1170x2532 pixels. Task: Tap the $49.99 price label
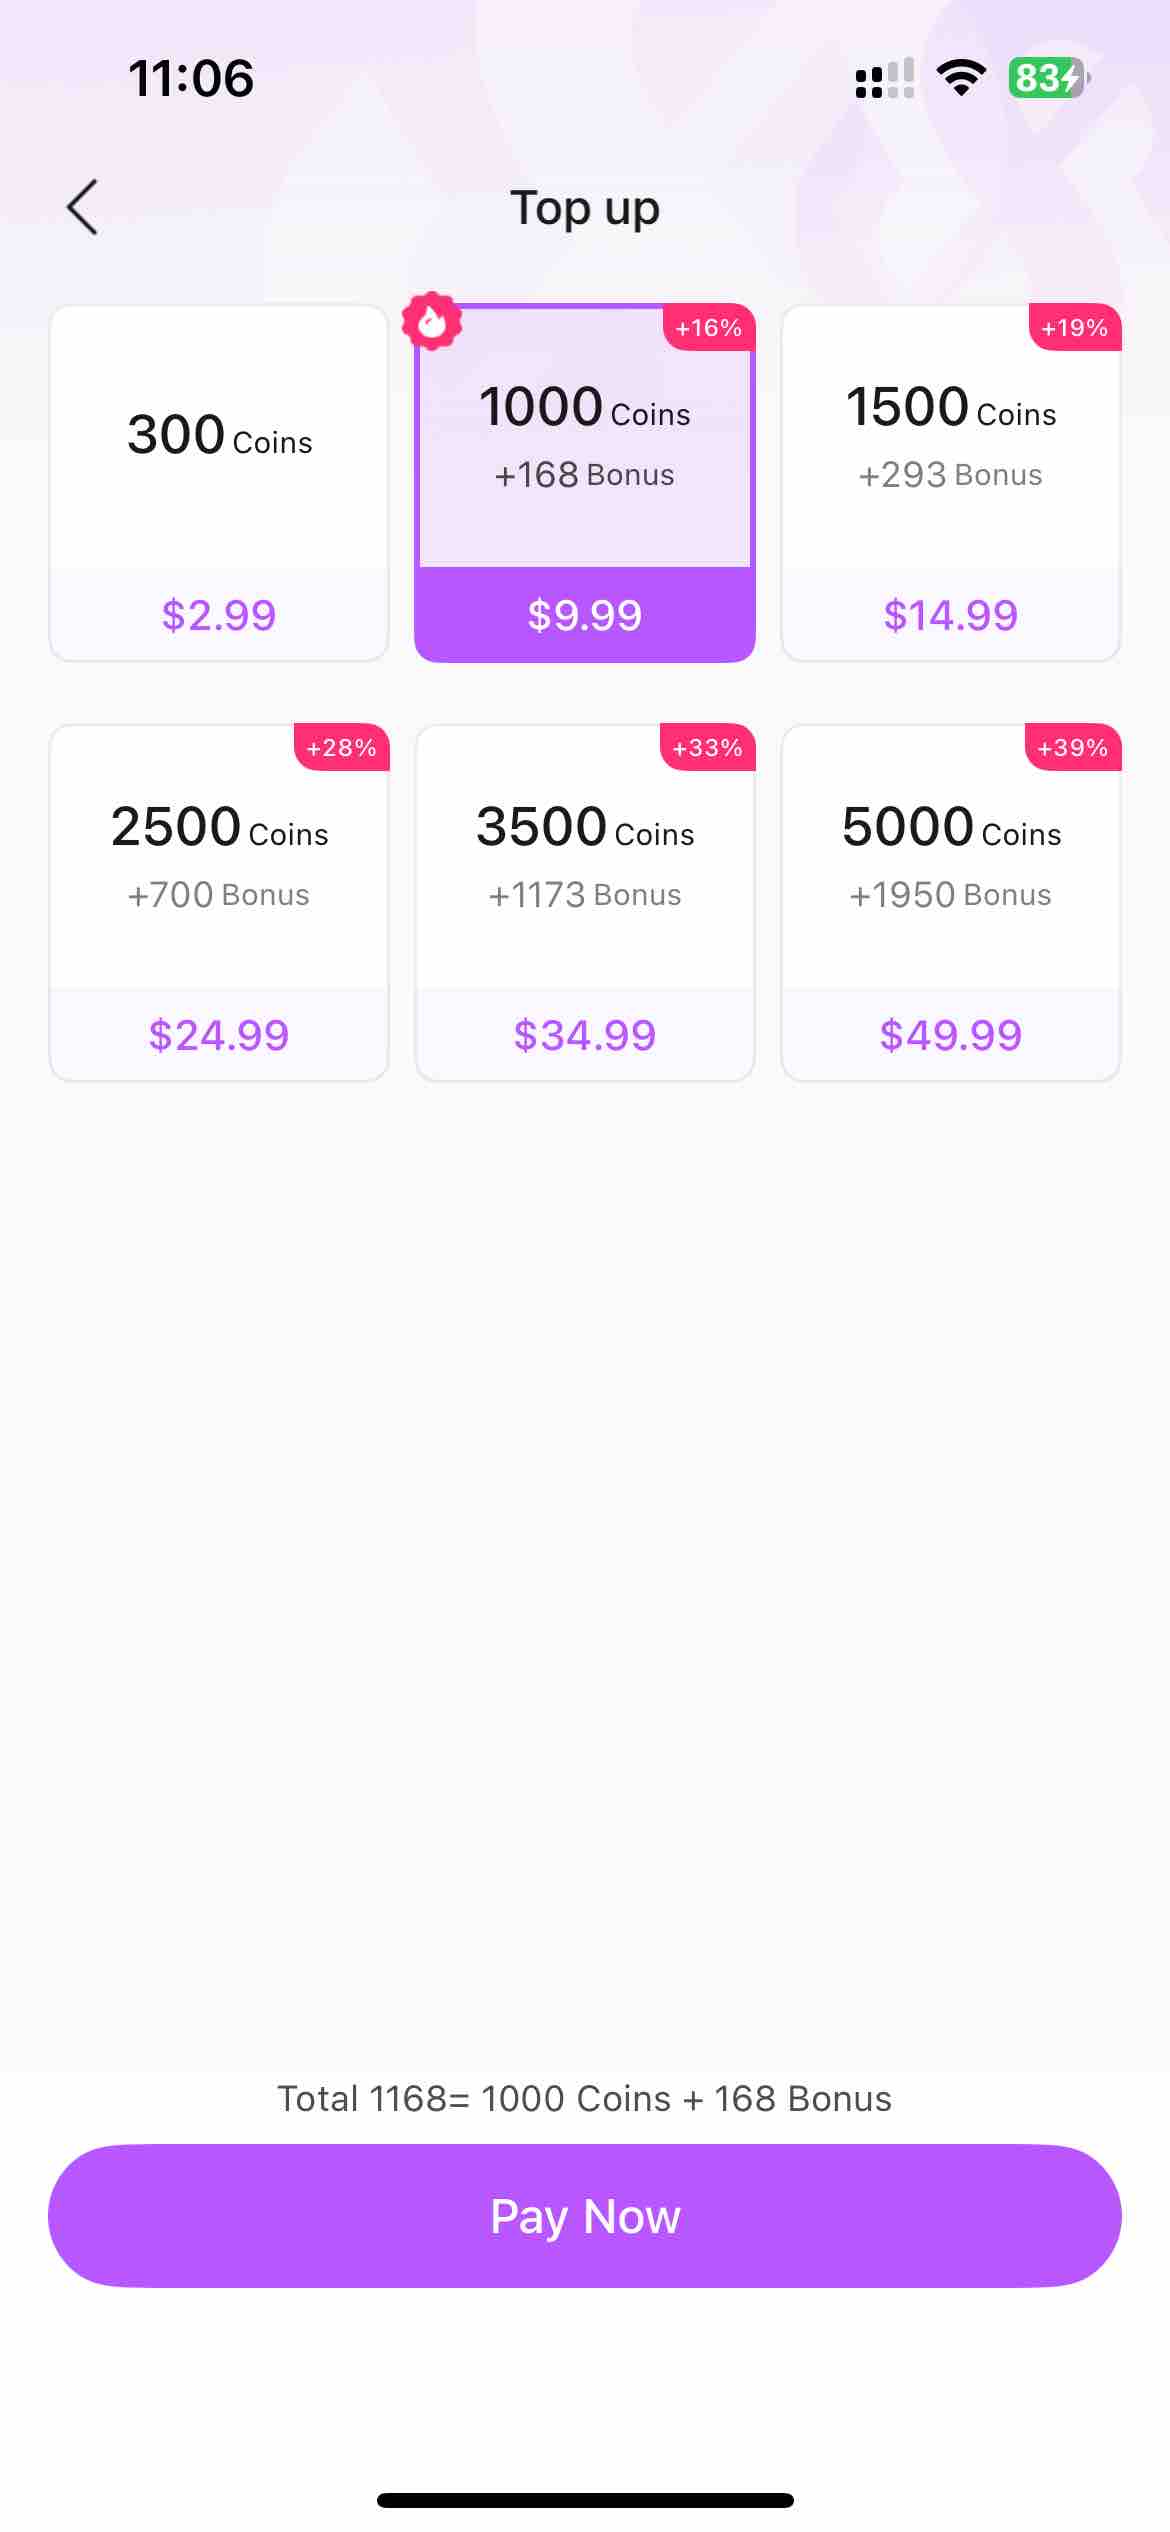click(951, 1035)
